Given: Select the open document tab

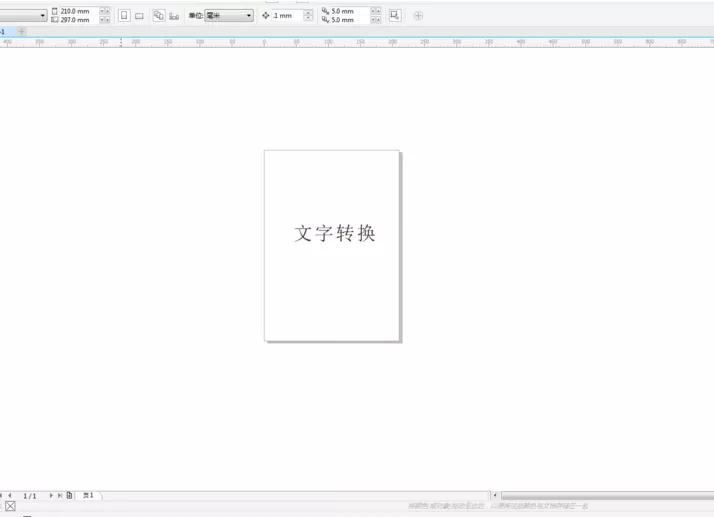Looking at the screenshot, I should coord(6,31).
